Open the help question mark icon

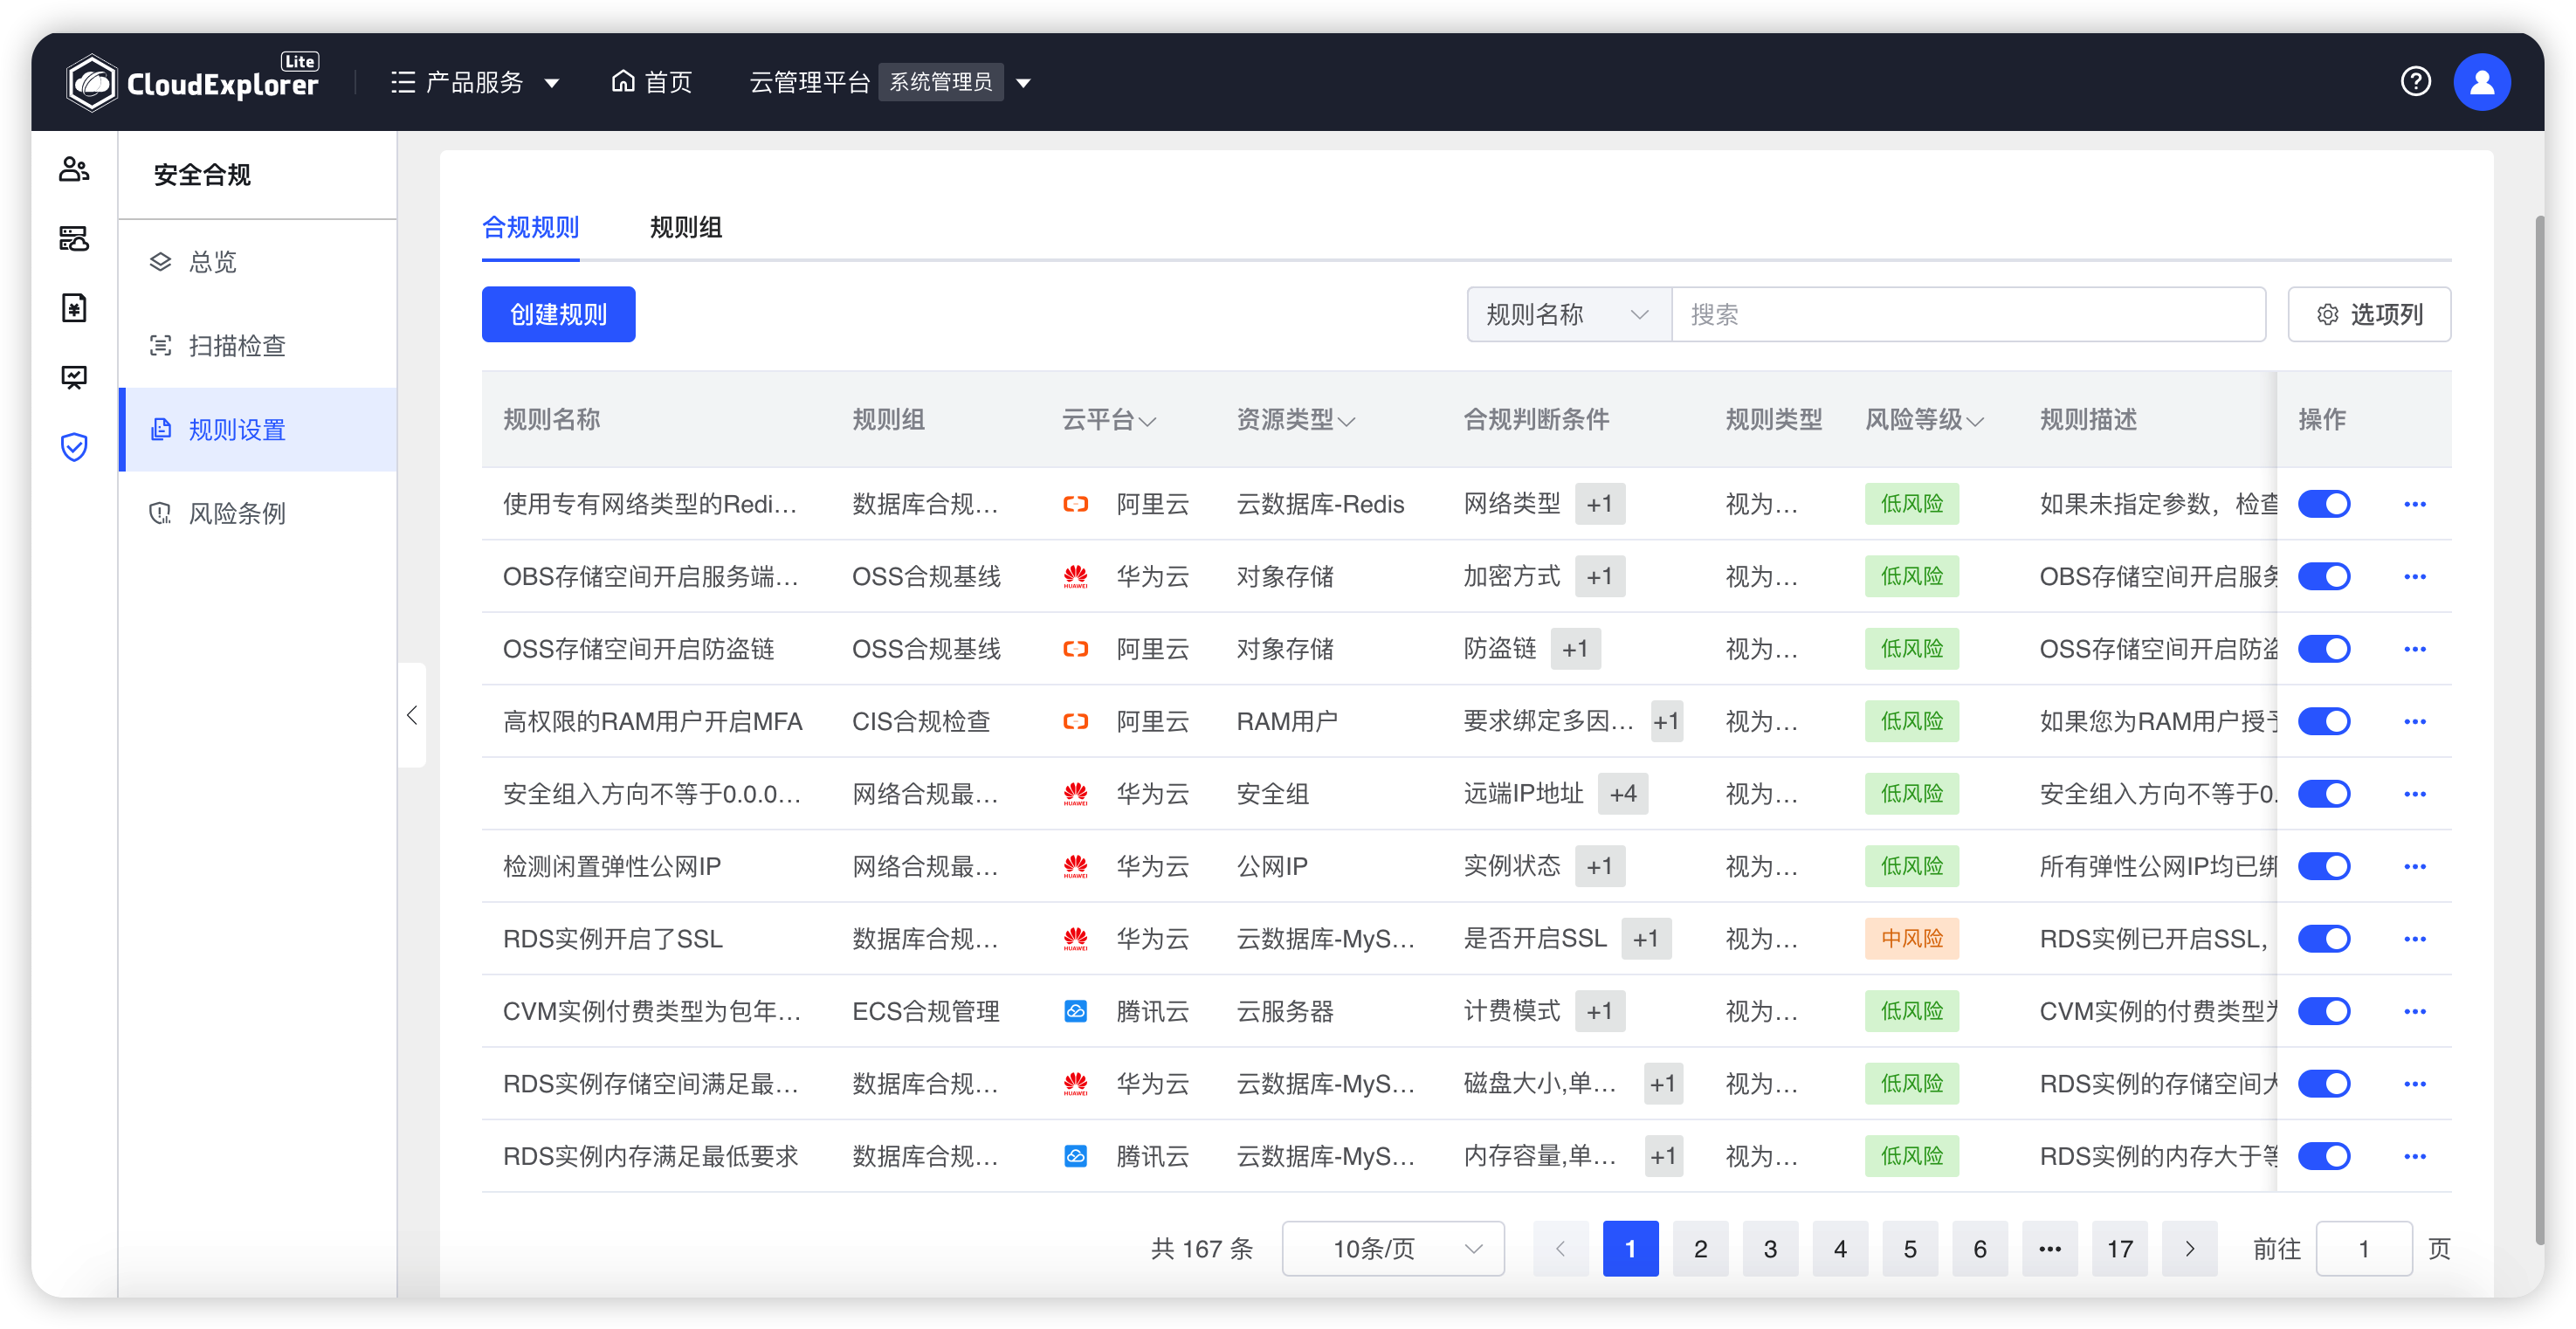click(x=2415, y=81)
